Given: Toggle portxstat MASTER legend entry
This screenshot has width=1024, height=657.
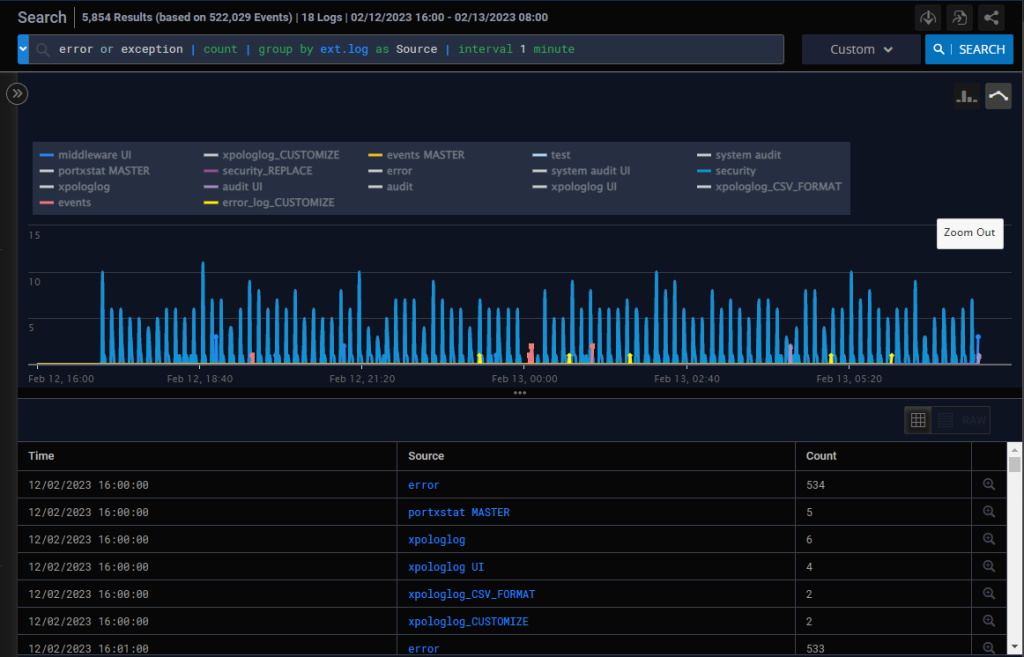Looking at the screenshot, I should pyautogui.click(x=95, y=170).
